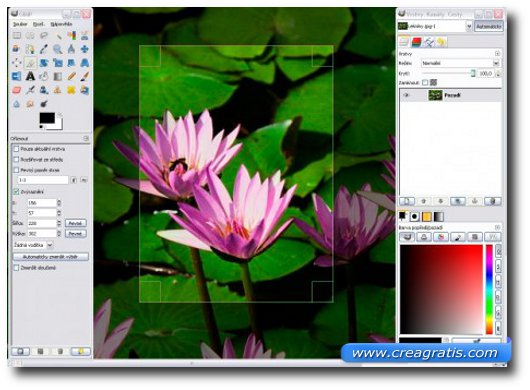Select the Shear tool
The height and width of the screenshot is (390, 530).
click(x=71, y=63)
